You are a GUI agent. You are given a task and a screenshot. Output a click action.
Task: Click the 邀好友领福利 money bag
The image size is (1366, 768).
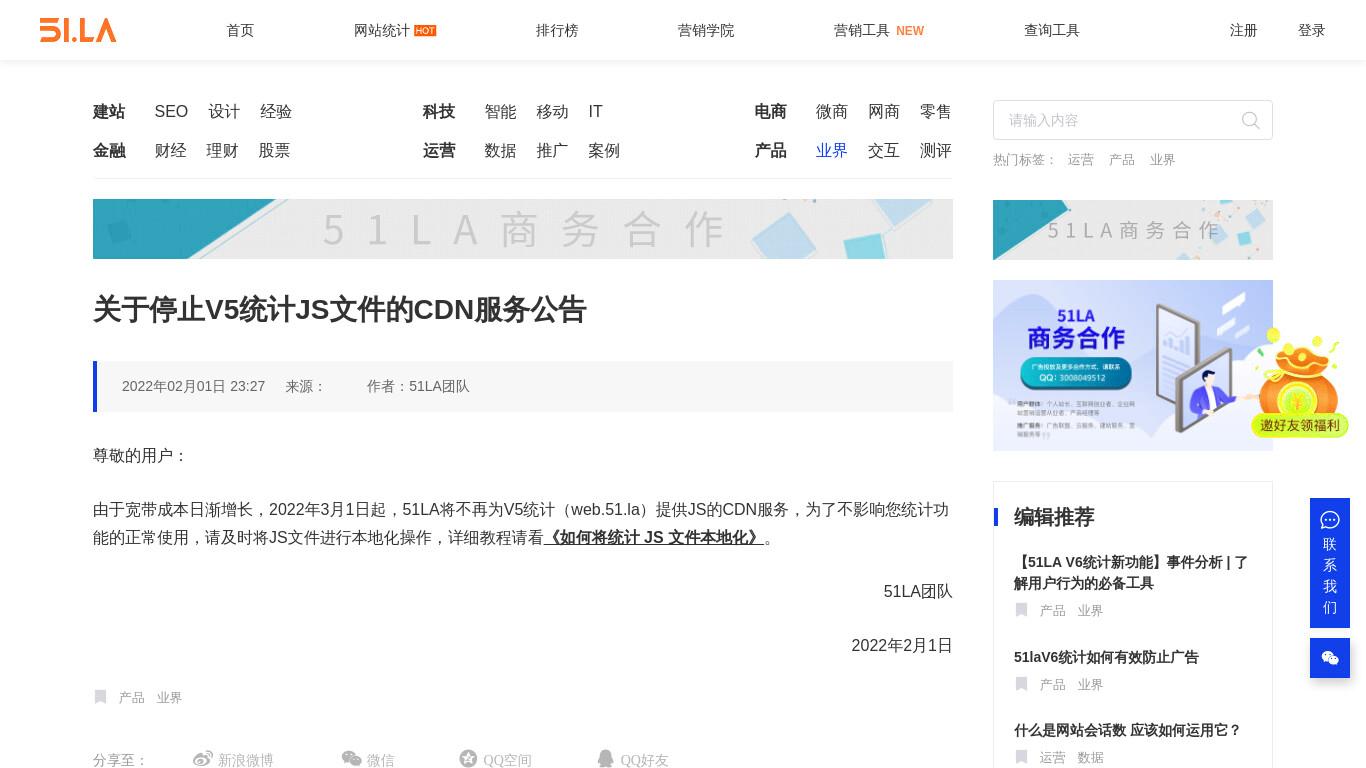[x=1300, y=383]
